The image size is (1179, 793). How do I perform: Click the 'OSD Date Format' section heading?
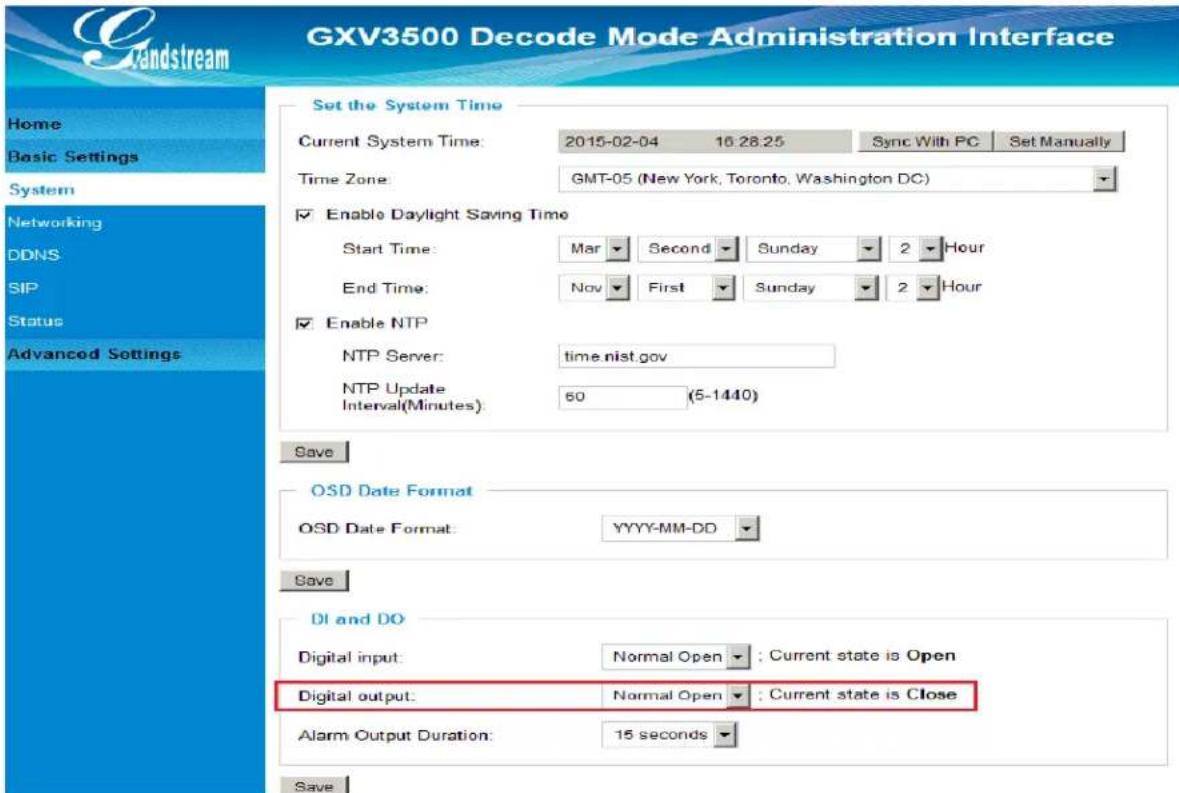pyautogui.click(x=392, y=491)
